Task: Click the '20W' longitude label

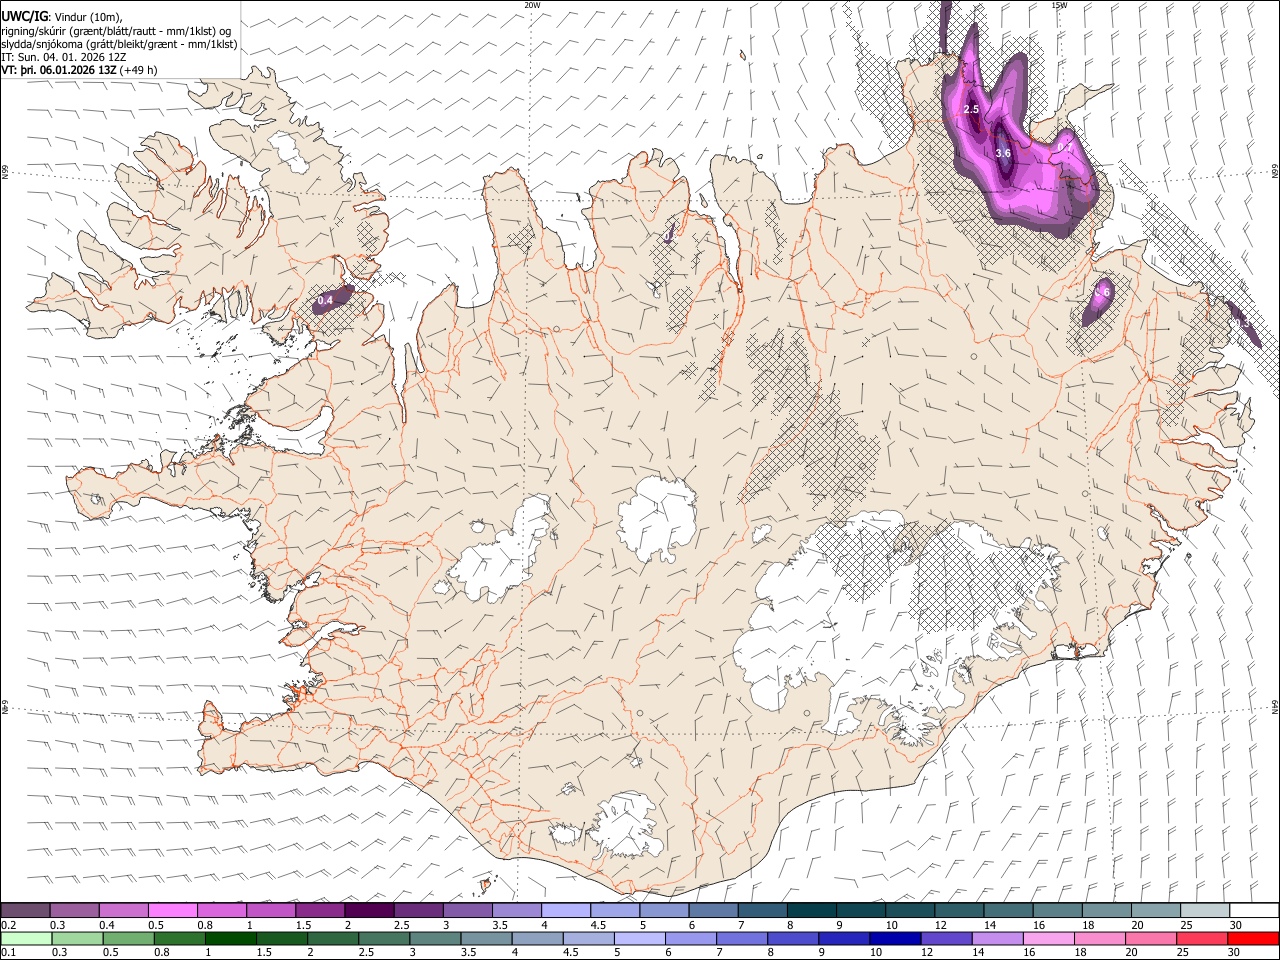Action: (532, 5)
